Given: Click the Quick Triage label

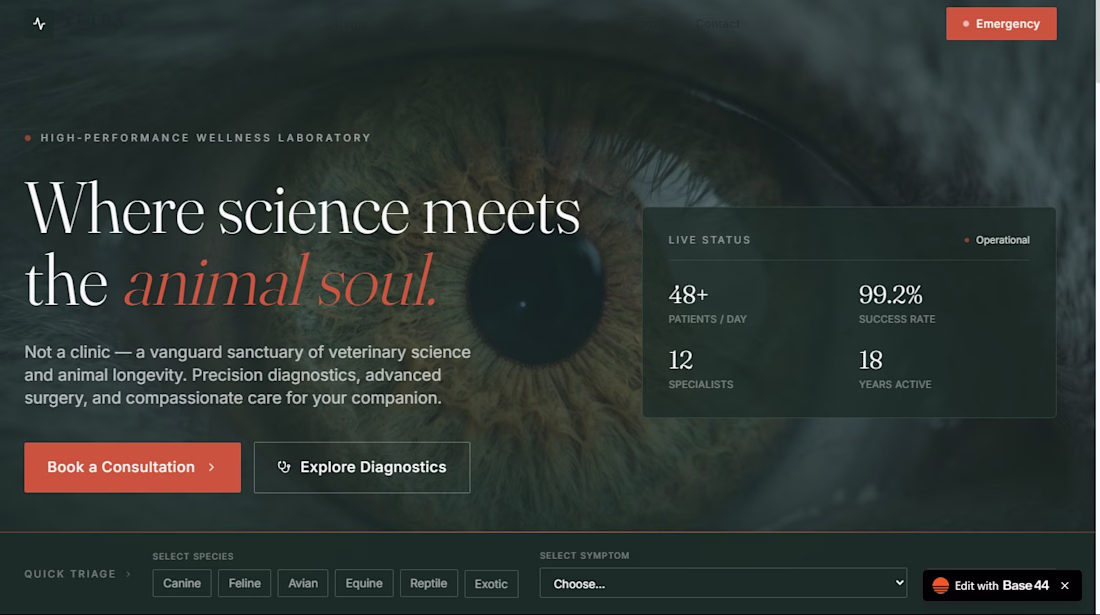Looking at the screenshot, I should click(70, 574).
